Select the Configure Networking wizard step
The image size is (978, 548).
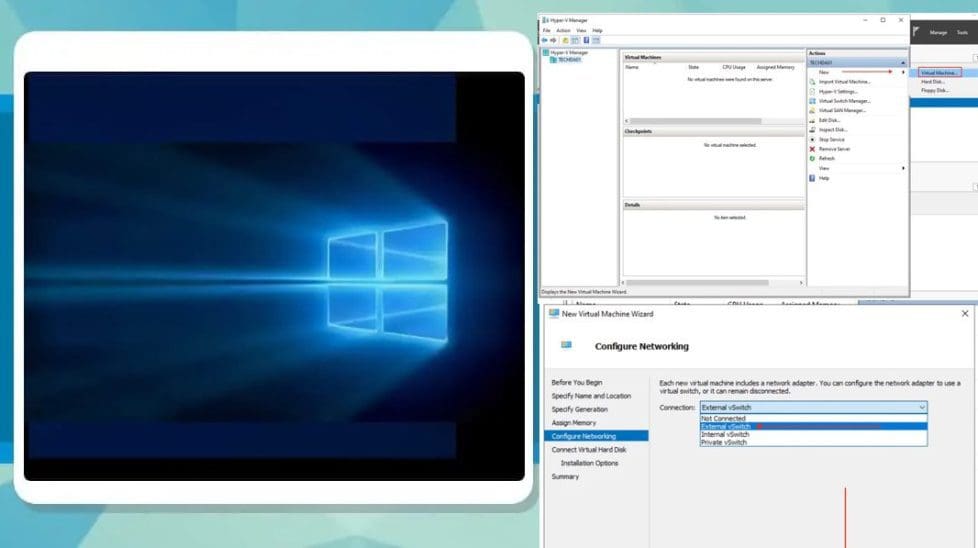tap(596, 436)
